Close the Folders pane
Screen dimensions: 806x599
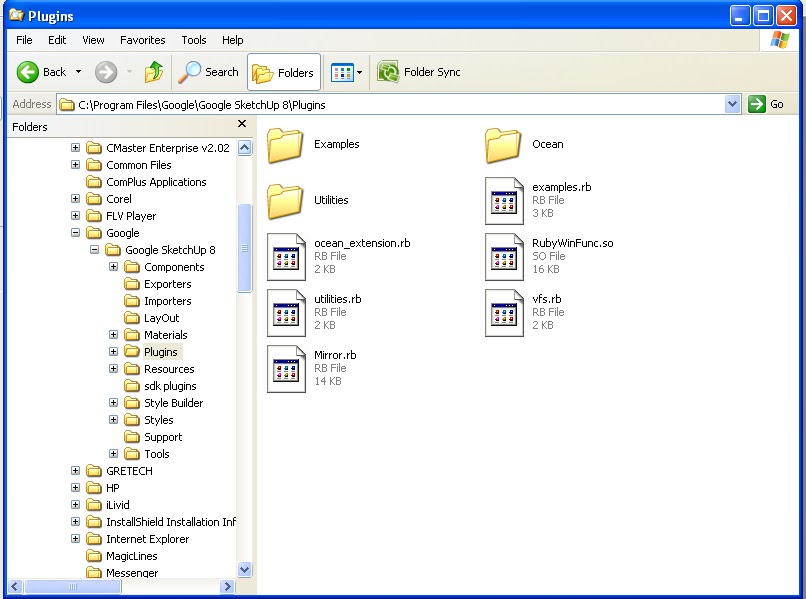click(242, 123)
